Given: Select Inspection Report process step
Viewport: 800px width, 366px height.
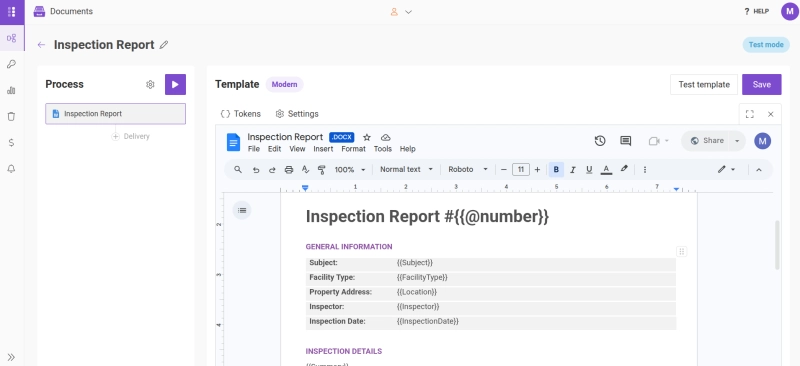Looking at the screenshot, I should pos(115,114).
